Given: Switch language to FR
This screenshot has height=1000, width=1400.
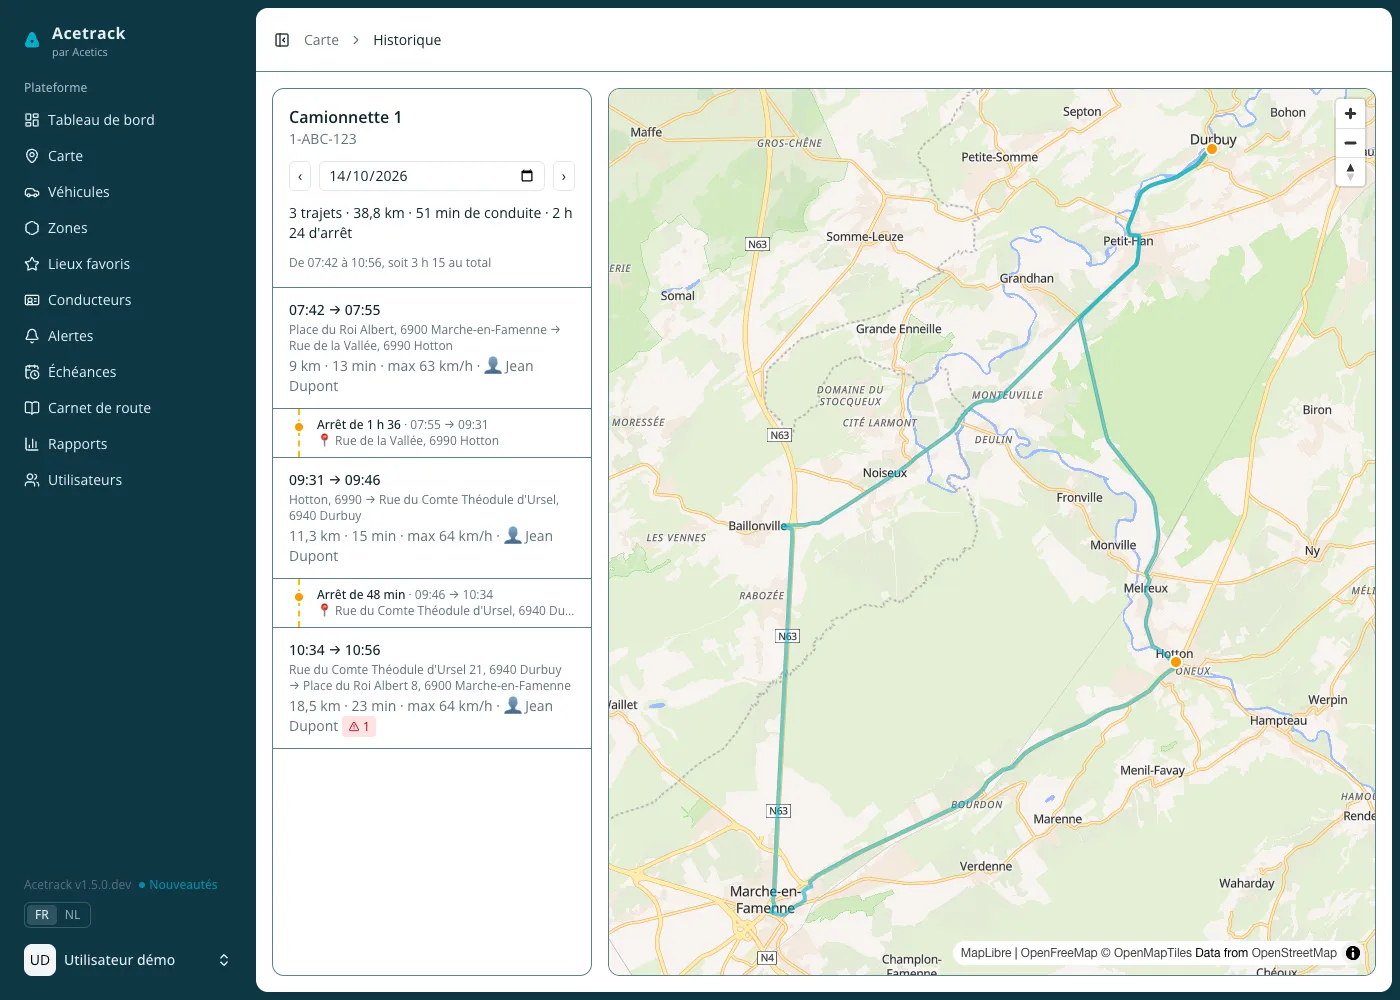Looking at the screenshot, I should point(42,915).
